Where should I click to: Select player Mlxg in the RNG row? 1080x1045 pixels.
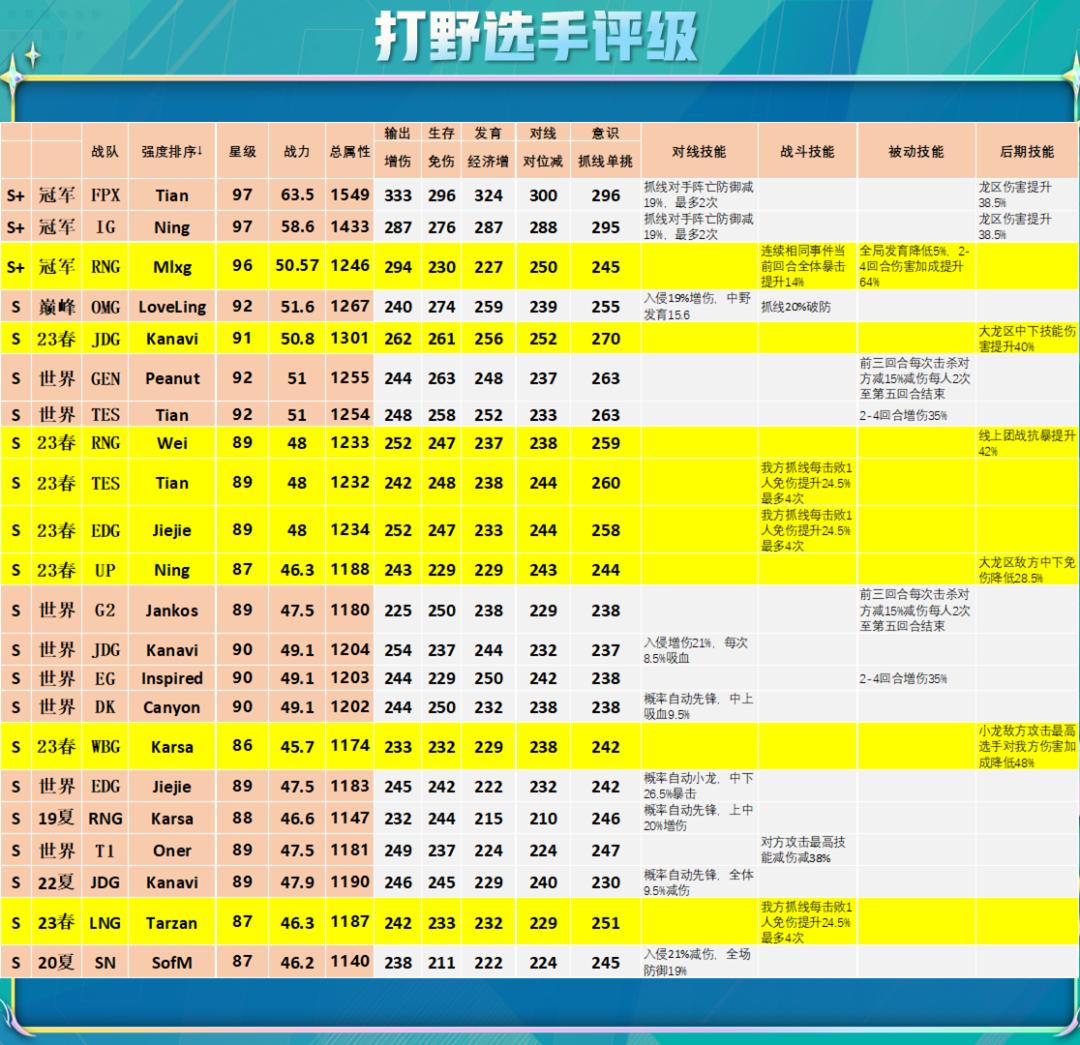click(x=171, y=267)
